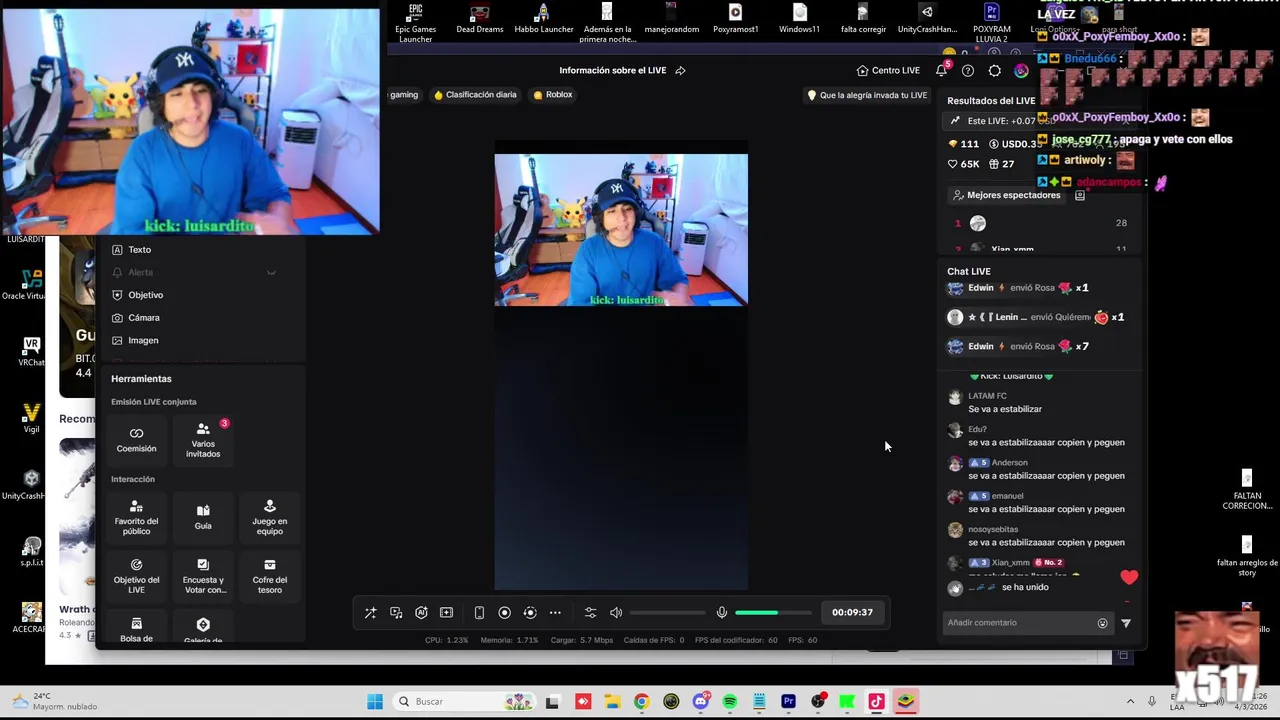
Task: Share via arrow next to Información sobre el LIVE
Action: click(x=680, y=71)
